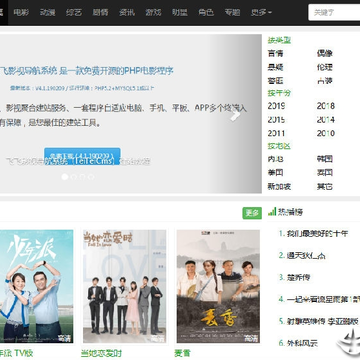This screenshot has width=360, height=360.
Task: Filter by the 言情 genre
Action: [x=276, y=53]
